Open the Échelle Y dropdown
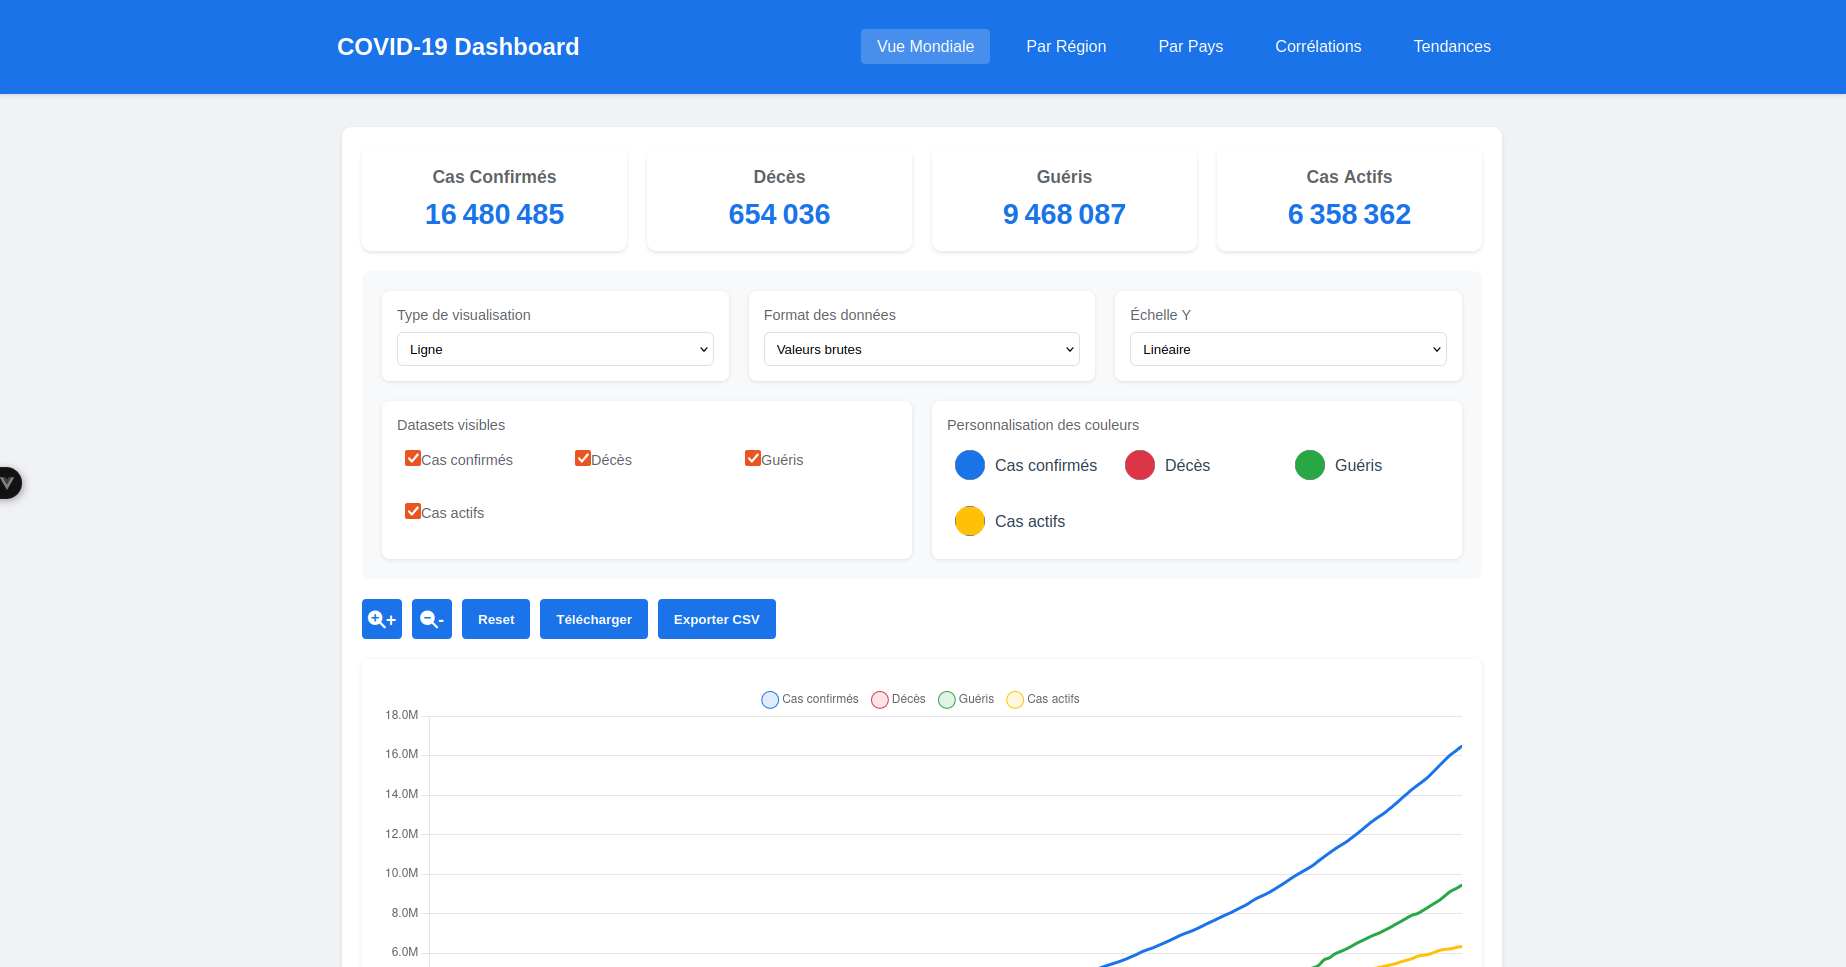1846x967 pixels. 1288,349
